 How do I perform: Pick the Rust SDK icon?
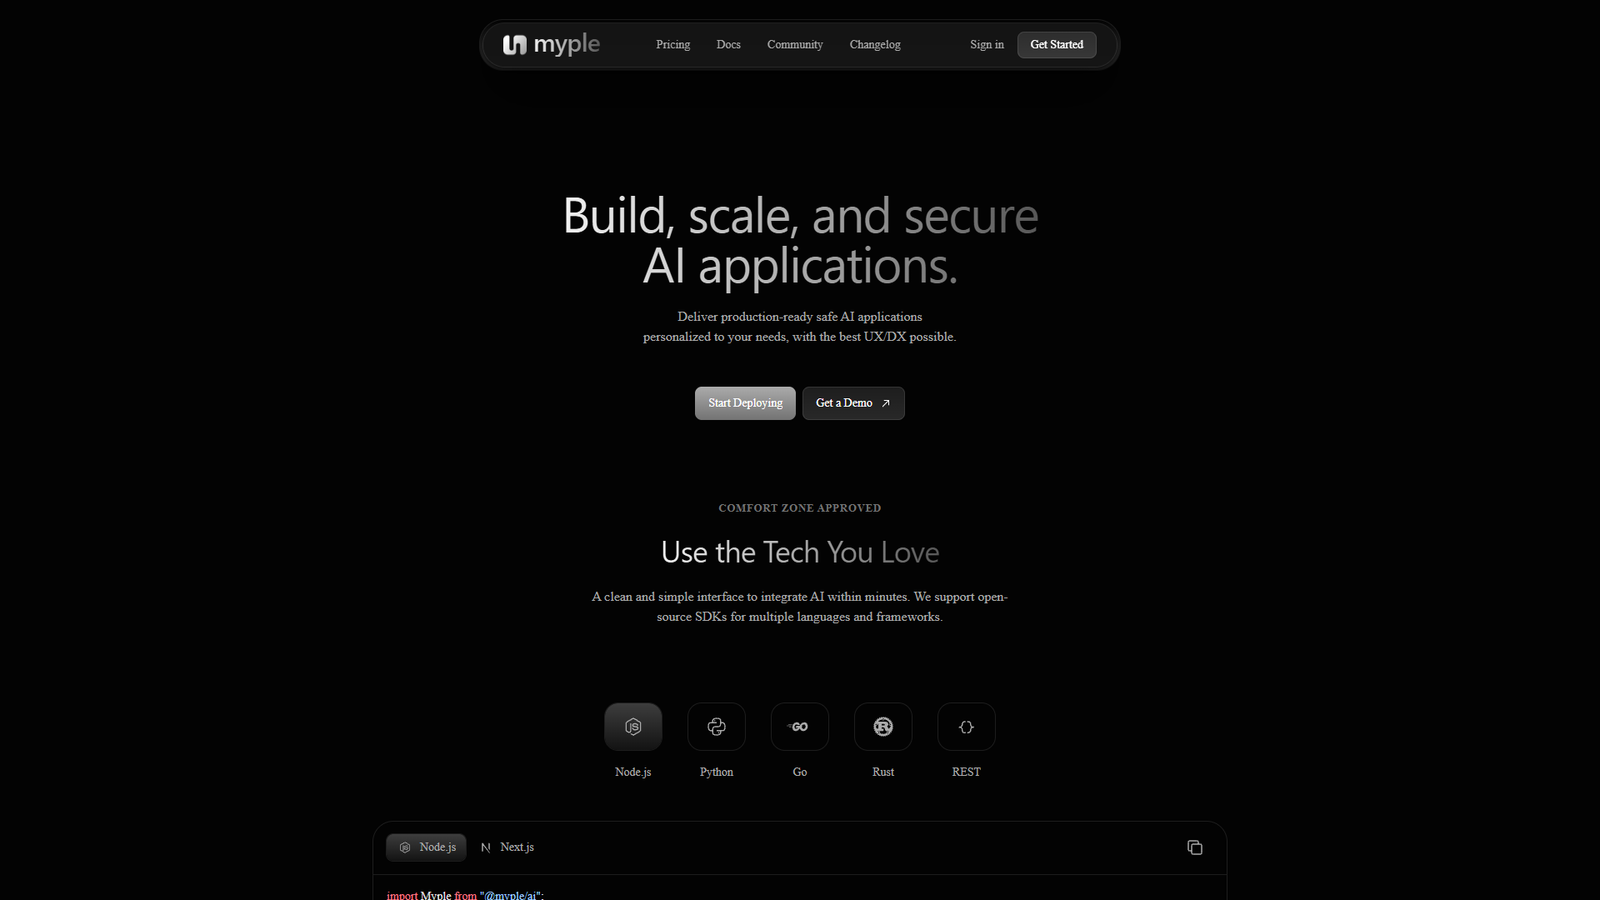point(883,727)
